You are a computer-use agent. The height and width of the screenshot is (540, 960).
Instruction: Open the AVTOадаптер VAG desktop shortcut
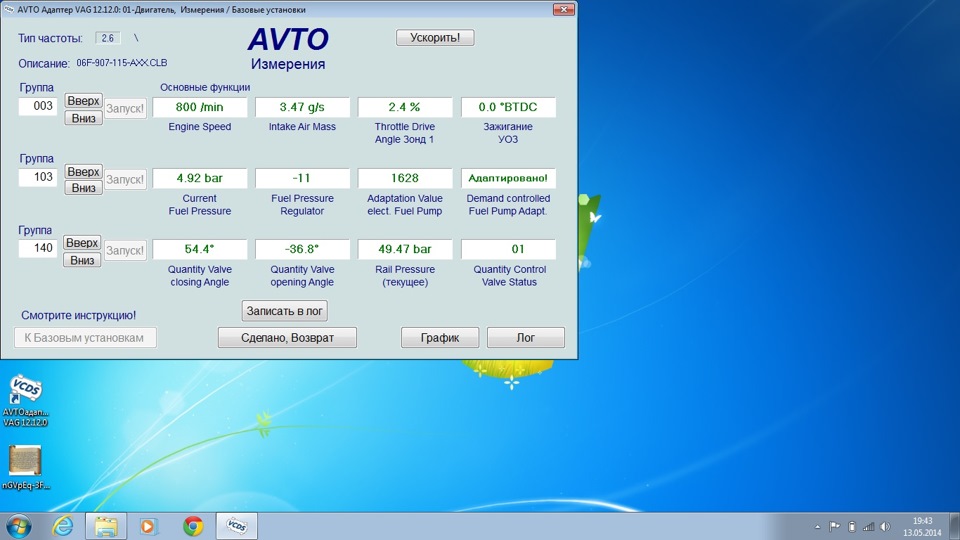coord(25,401)
